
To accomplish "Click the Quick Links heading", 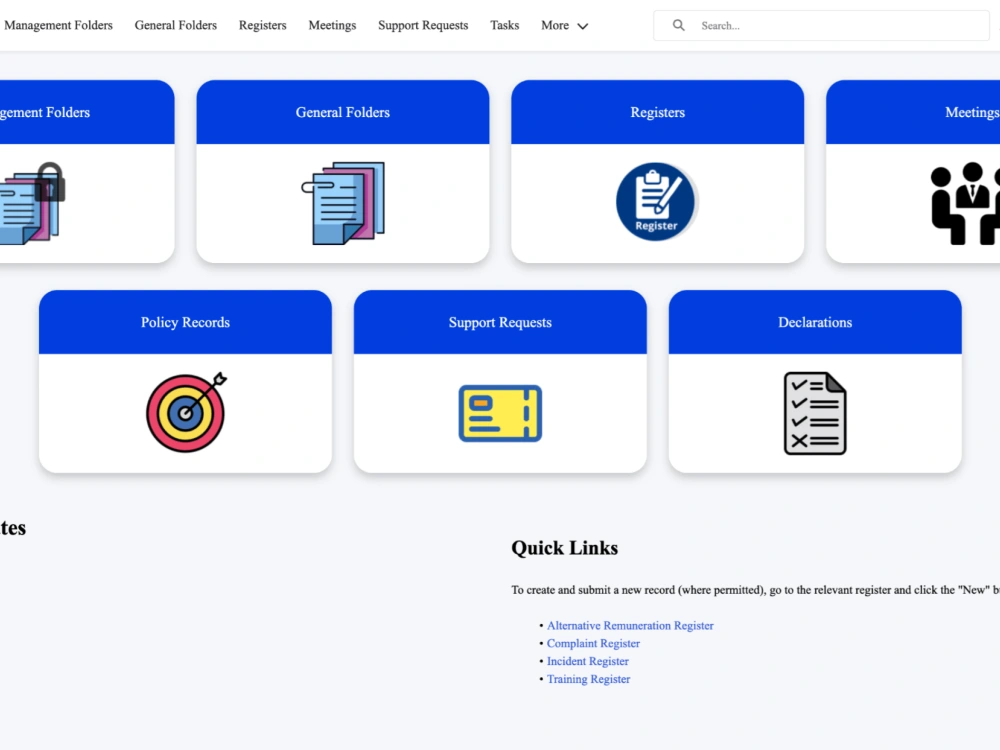I will click(564, 548).
